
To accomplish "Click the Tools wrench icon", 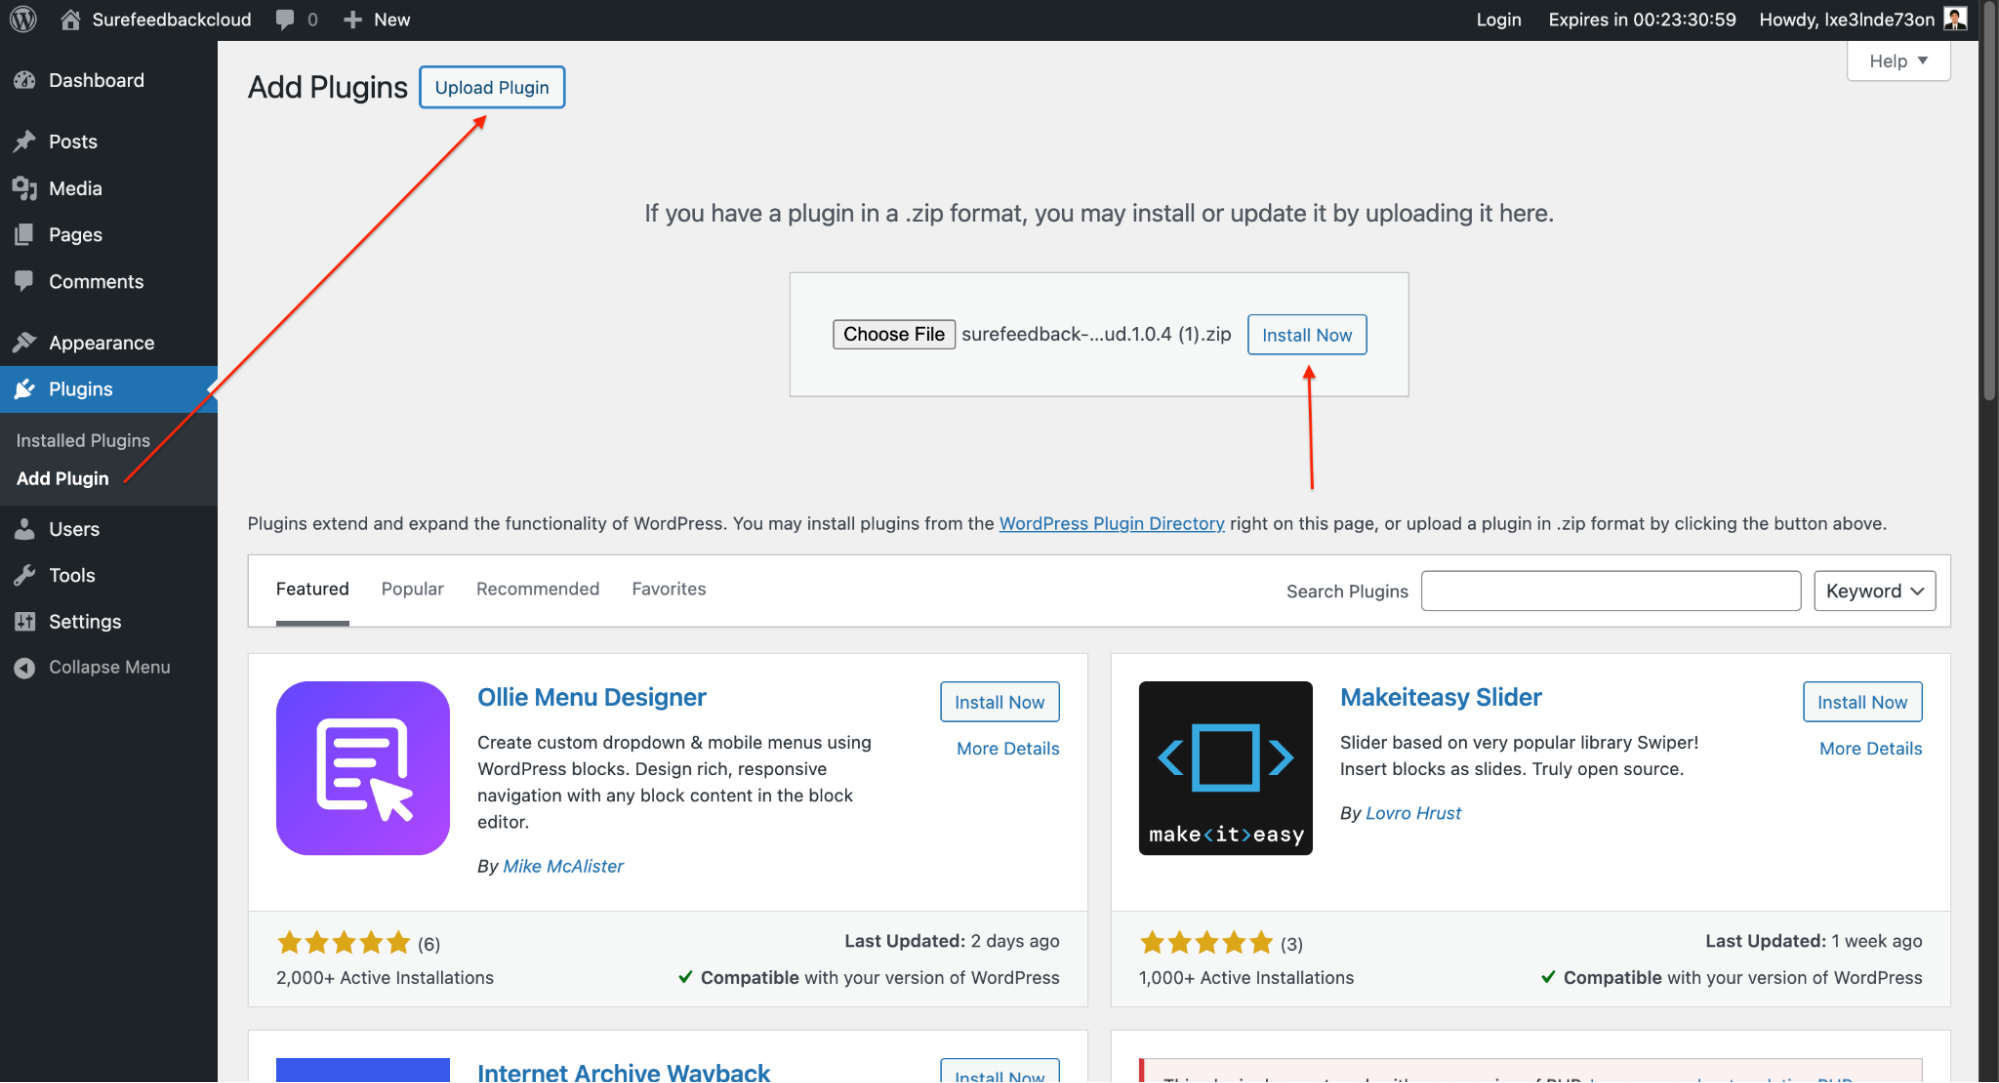I will tap(25, 575).
